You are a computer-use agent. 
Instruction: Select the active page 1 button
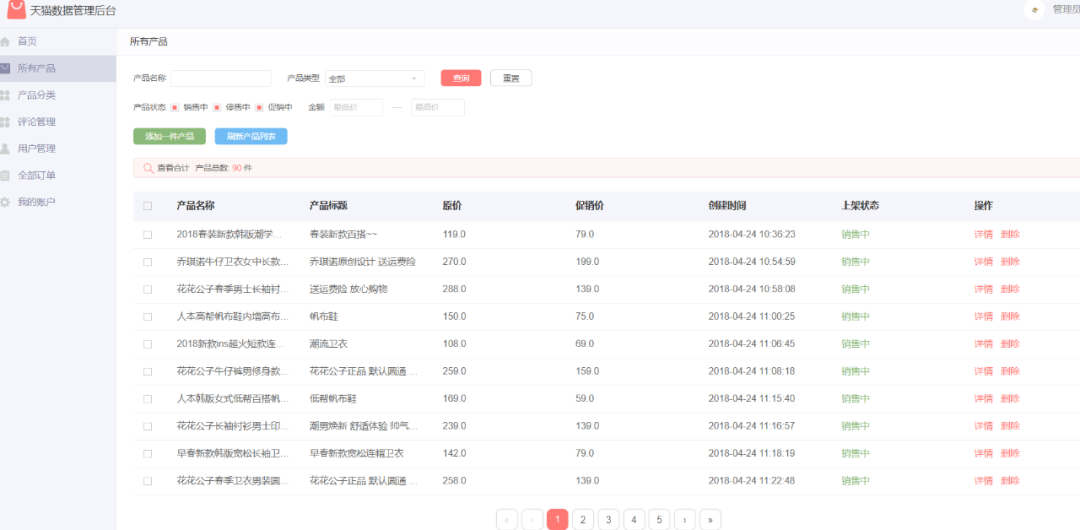(557, 520)
